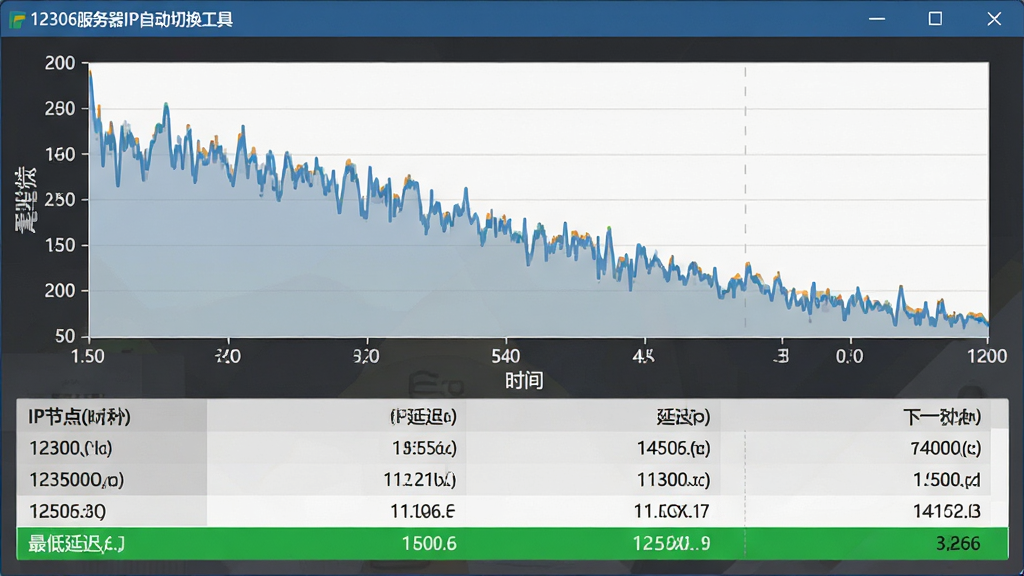Maximize the IP switching tool window
This screenshot has height=576, width=1024.
[x=935, y=19]
